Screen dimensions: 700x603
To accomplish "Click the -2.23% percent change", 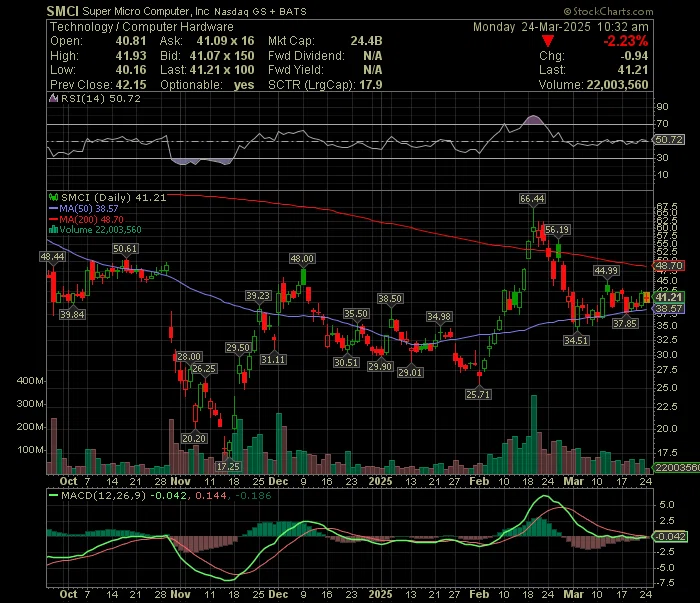I will pyautogui.click(x=626, y=41).
